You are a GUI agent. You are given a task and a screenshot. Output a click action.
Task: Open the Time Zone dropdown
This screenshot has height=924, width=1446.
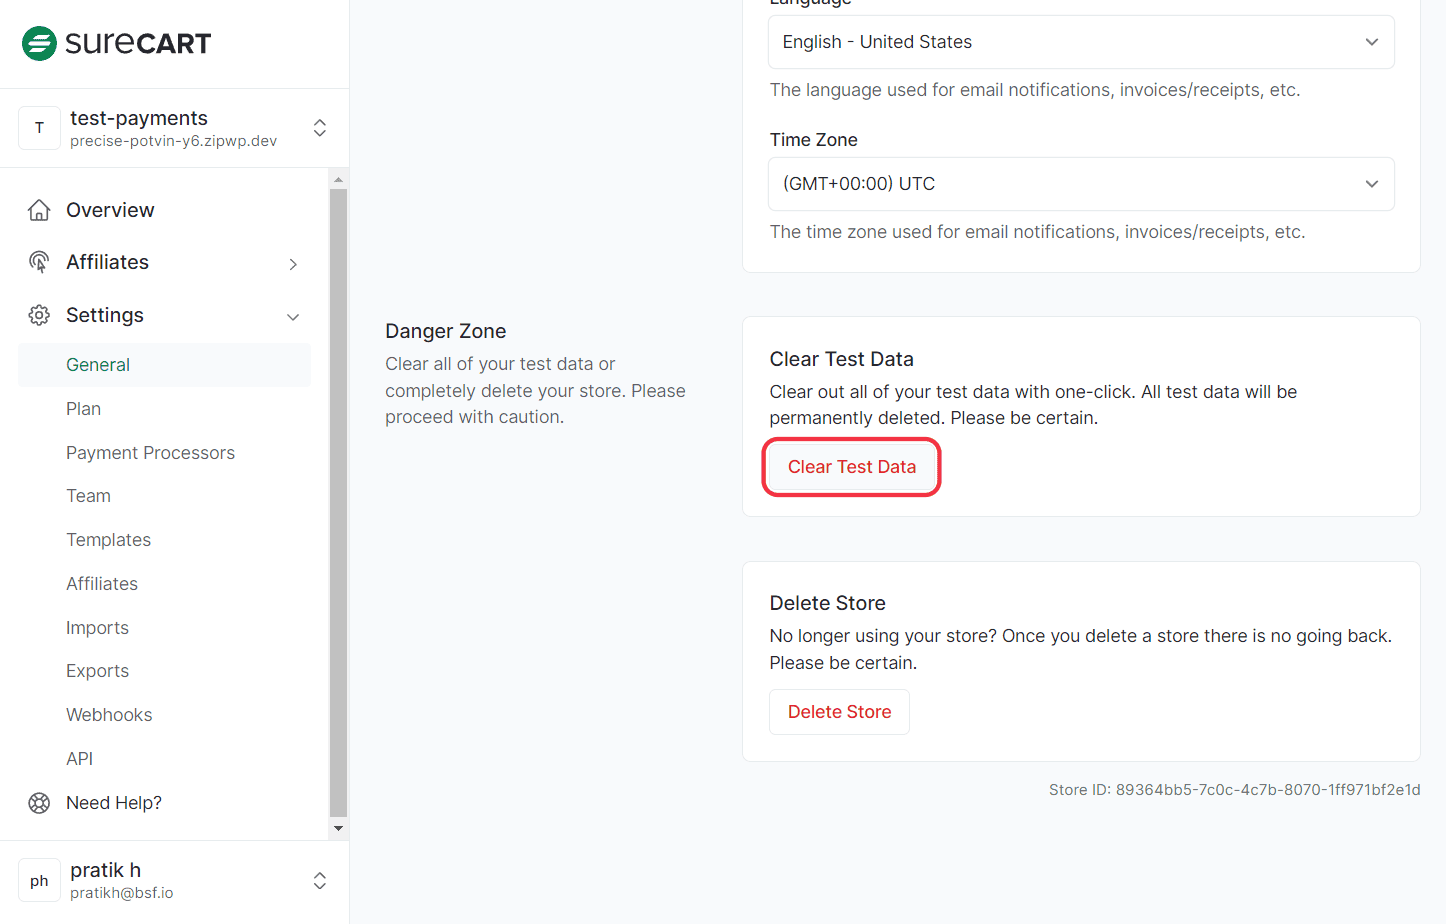pos(1080,184)
